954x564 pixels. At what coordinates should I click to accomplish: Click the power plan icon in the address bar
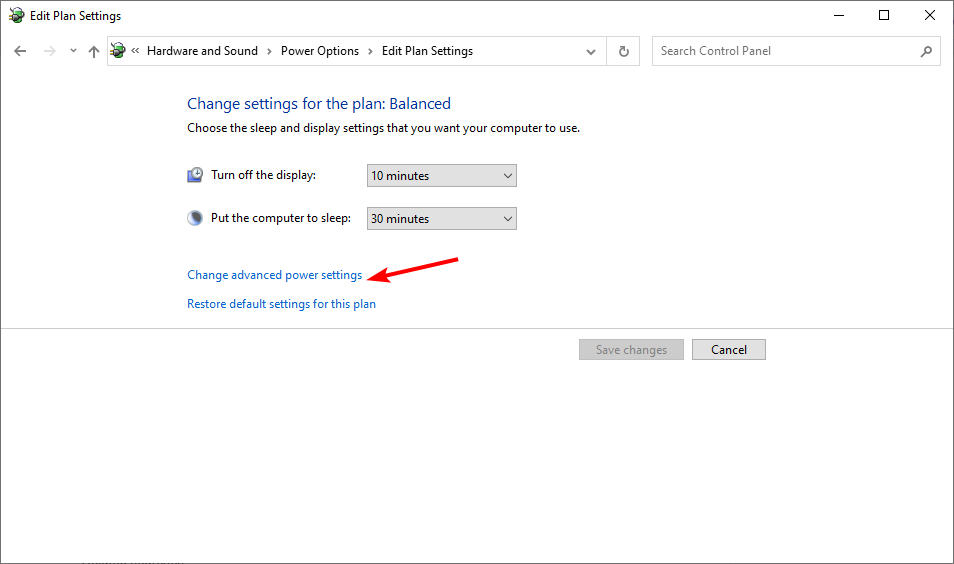119,51
